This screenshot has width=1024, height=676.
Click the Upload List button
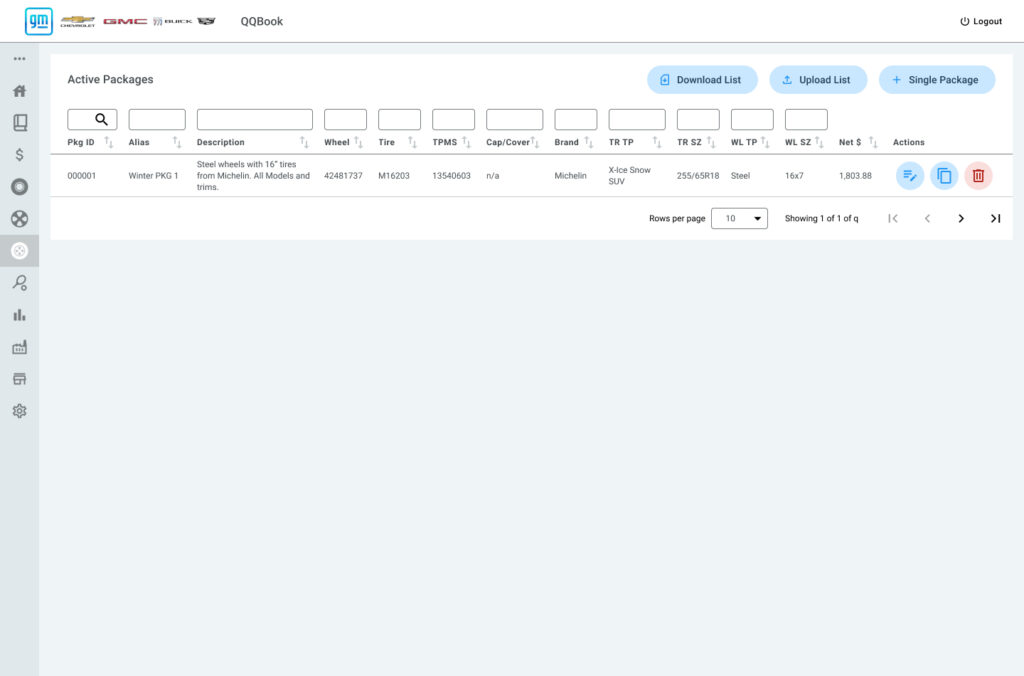tap(817, 80)
